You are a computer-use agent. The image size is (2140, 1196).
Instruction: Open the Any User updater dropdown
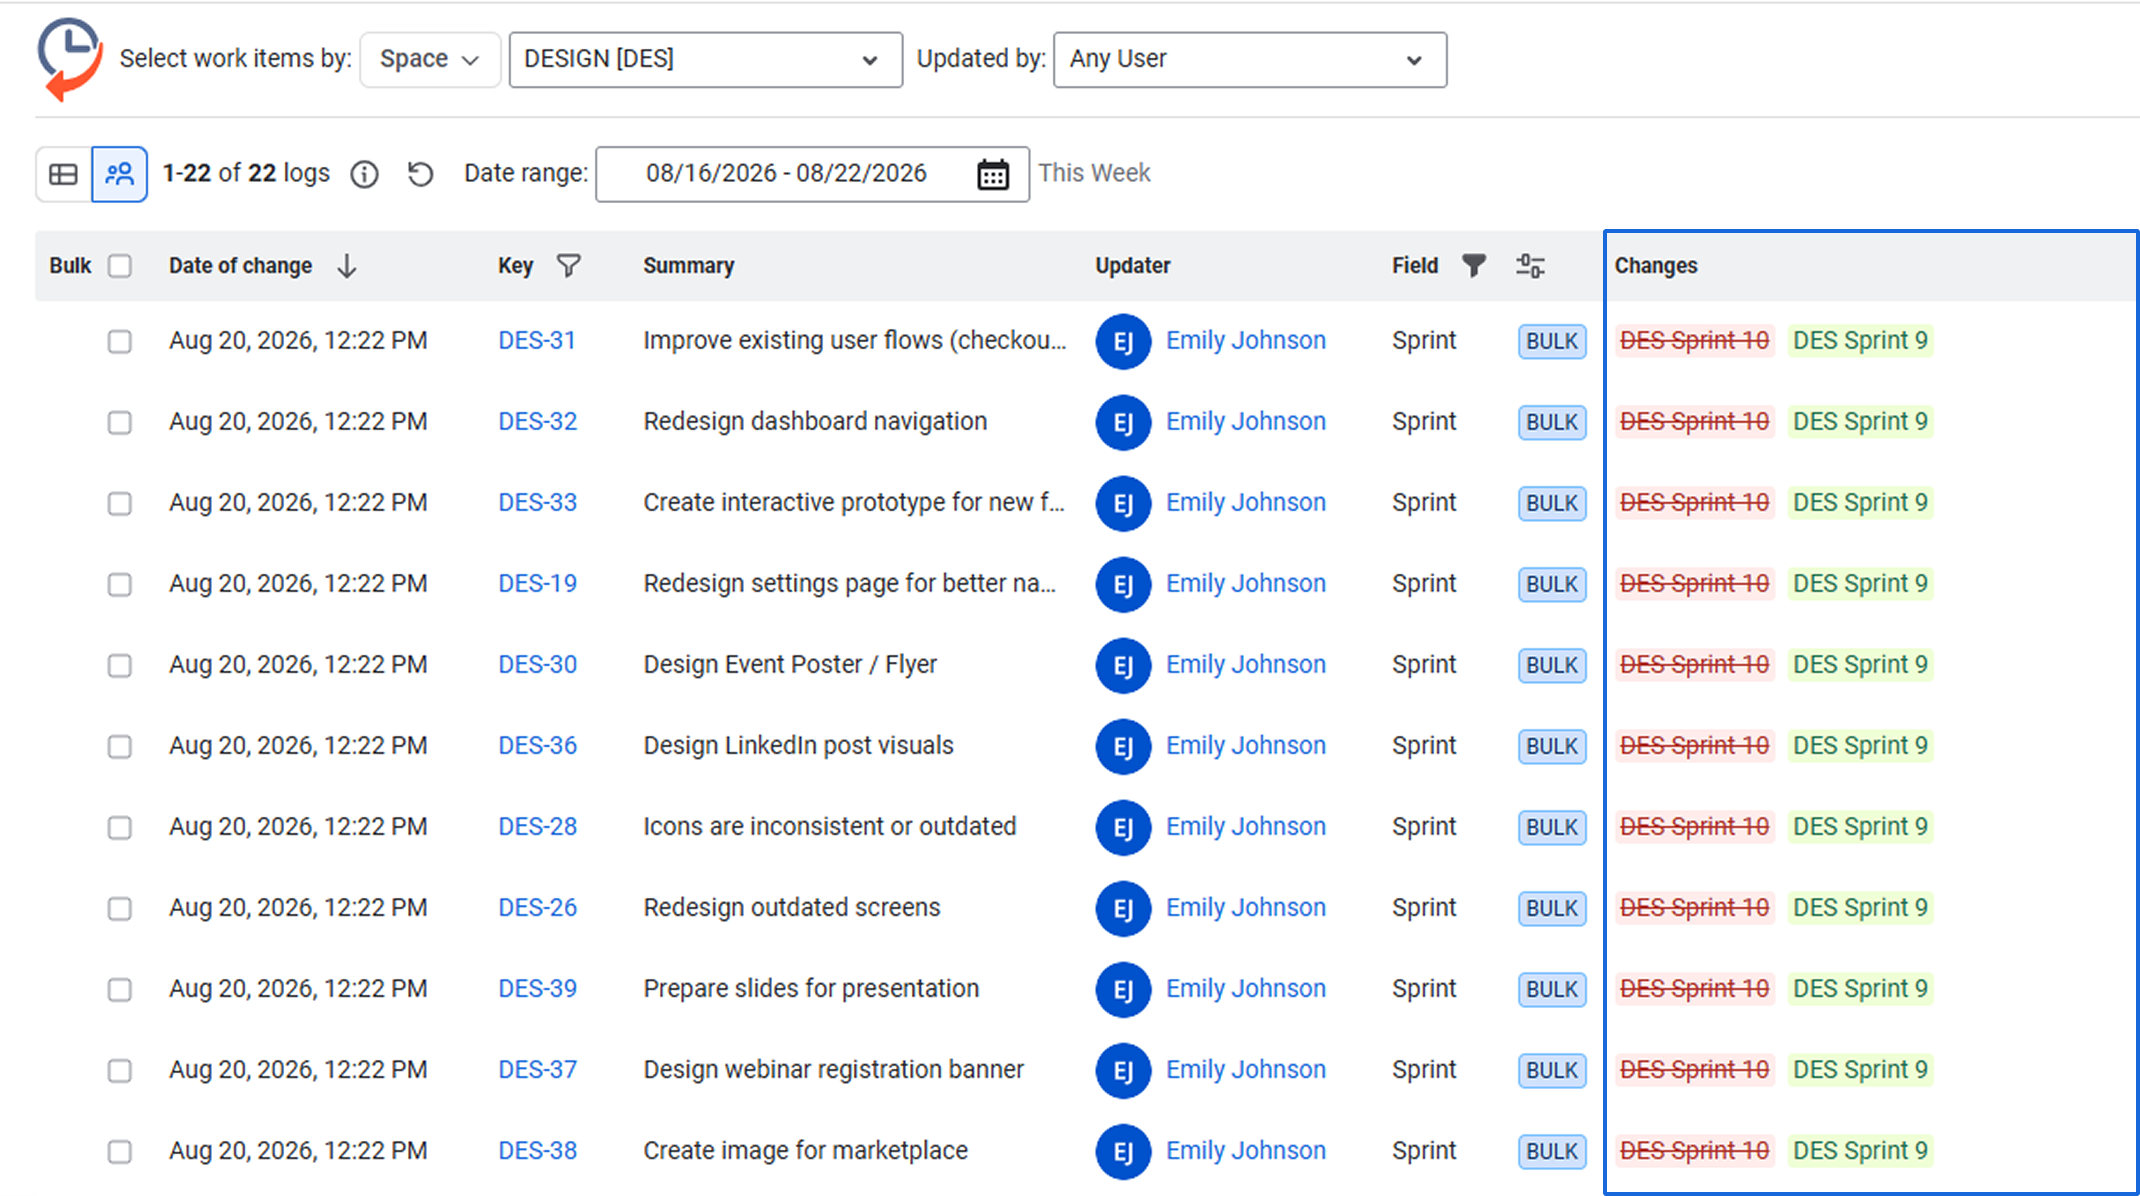tap(1250, 60)
